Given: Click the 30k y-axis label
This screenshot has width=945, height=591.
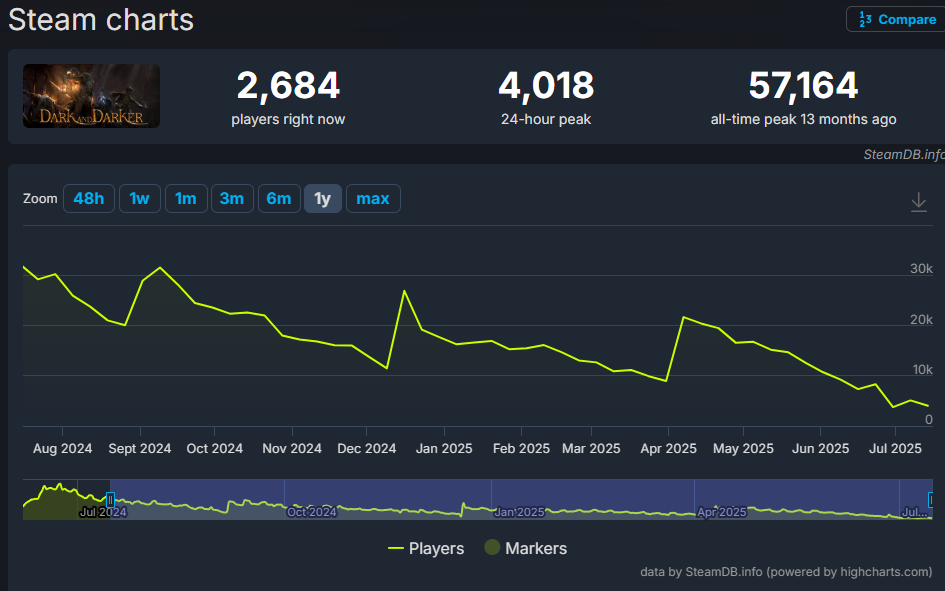Looking at the screenshot, I should tap(921, 269).
